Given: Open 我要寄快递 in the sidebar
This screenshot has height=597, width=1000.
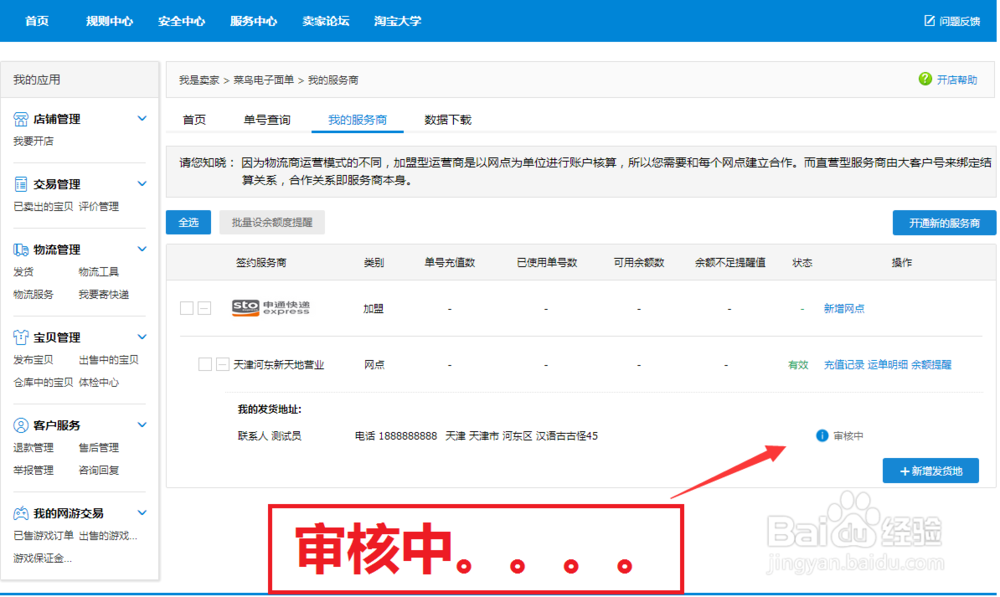Looking at the screenshot, I should point(104,294).
